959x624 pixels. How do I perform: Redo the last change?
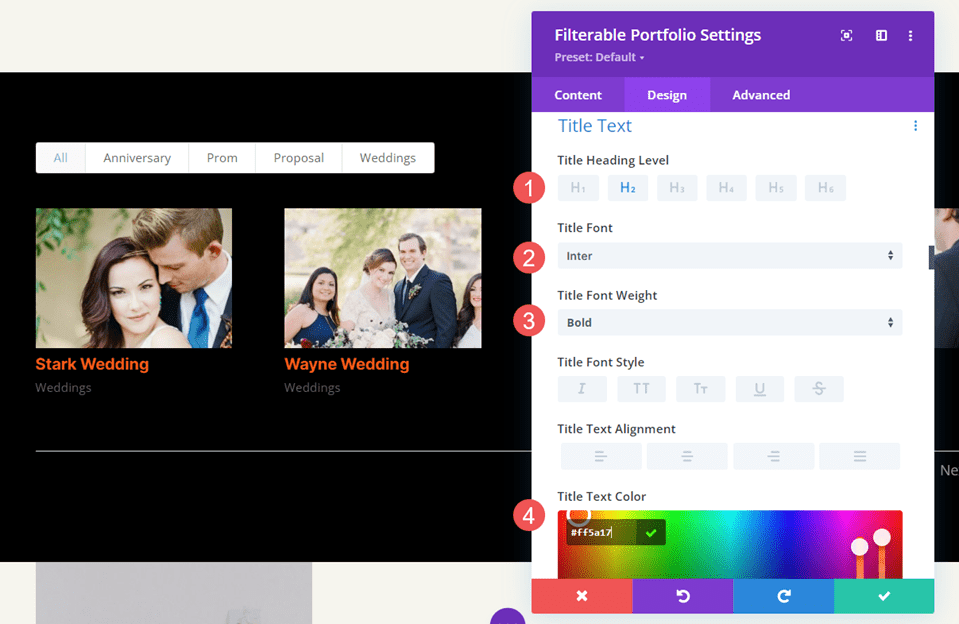pyautogui.click(x=783, y=596)
